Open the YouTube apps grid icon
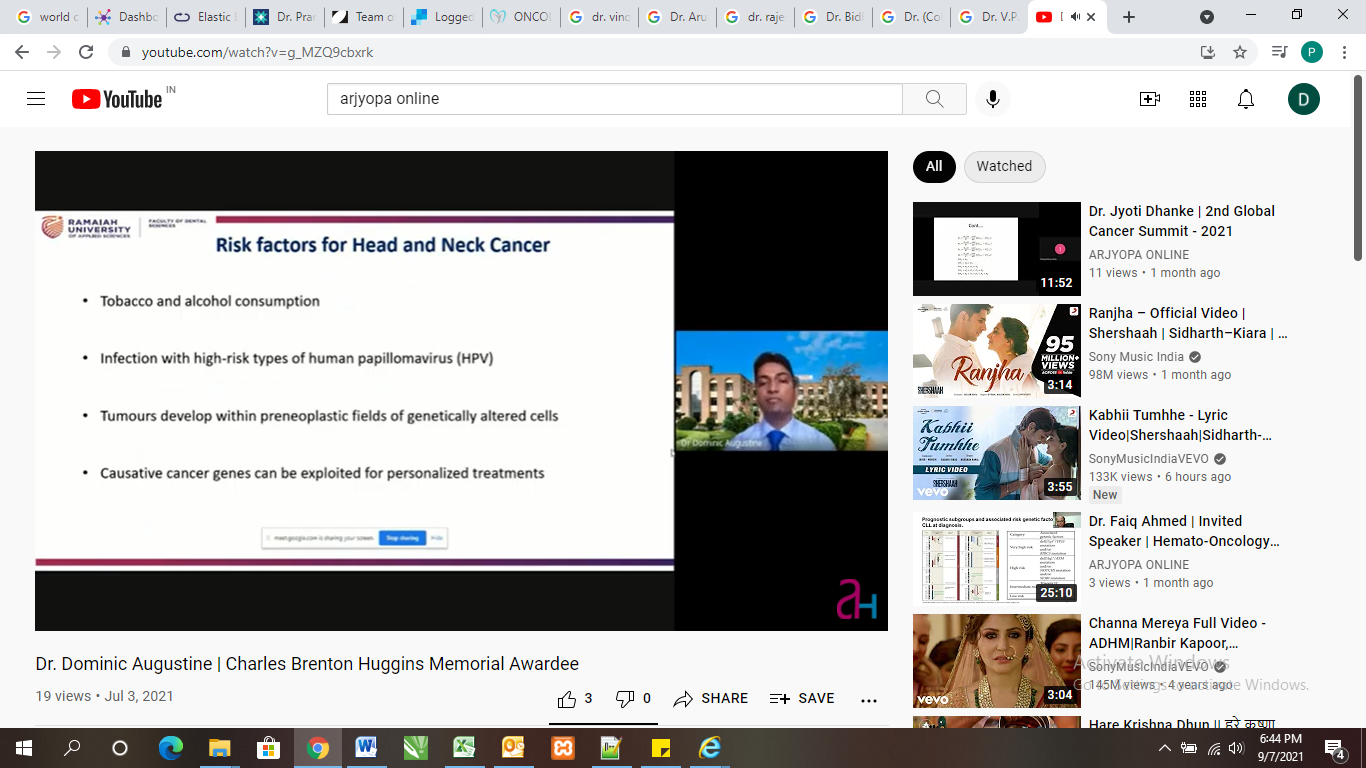 (x=1198, y=99)
